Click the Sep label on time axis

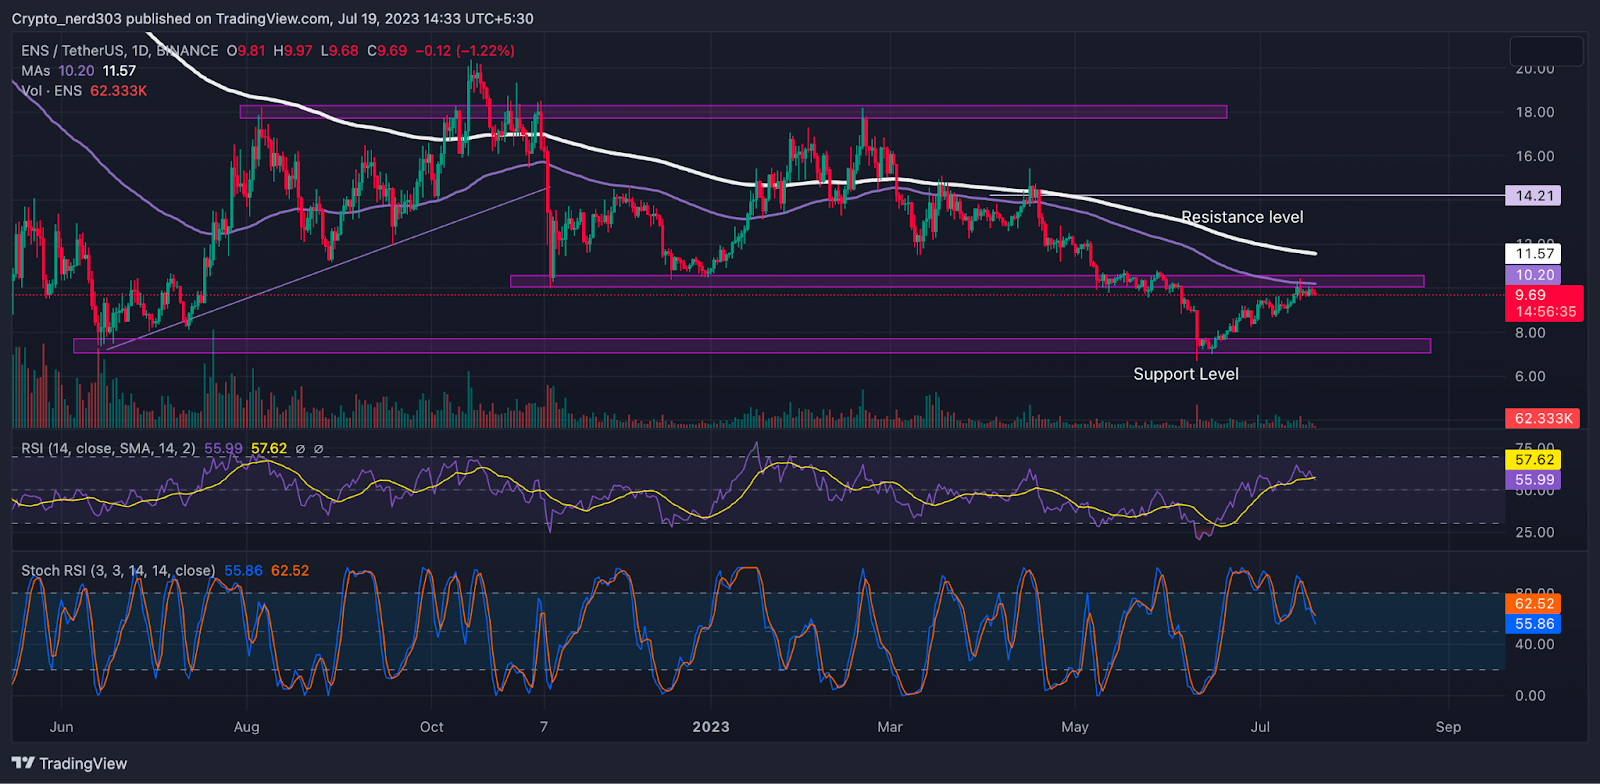click(1448, 727)
